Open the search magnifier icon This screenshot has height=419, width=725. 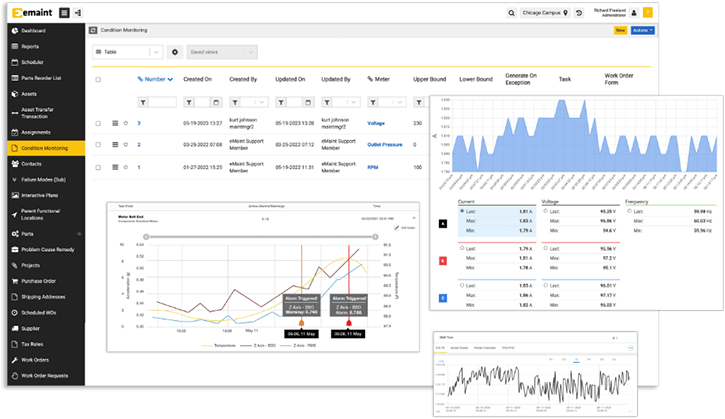tap(511, 13)
